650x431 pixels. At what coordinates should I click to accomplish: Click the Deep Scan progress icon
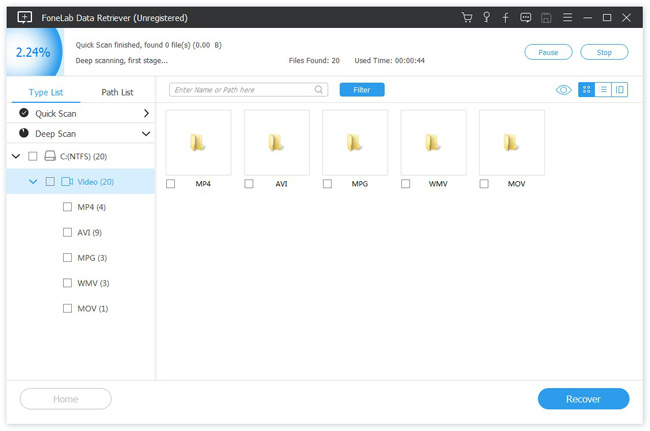coord(24,133)
